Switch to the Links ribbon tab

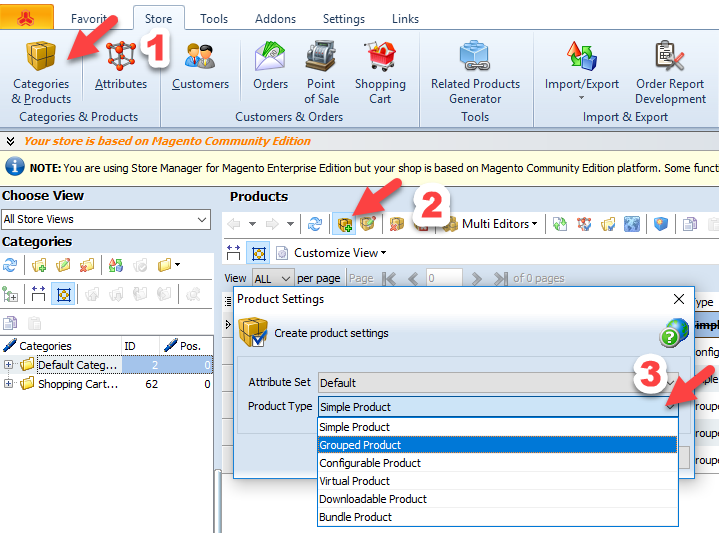point(405,19)
